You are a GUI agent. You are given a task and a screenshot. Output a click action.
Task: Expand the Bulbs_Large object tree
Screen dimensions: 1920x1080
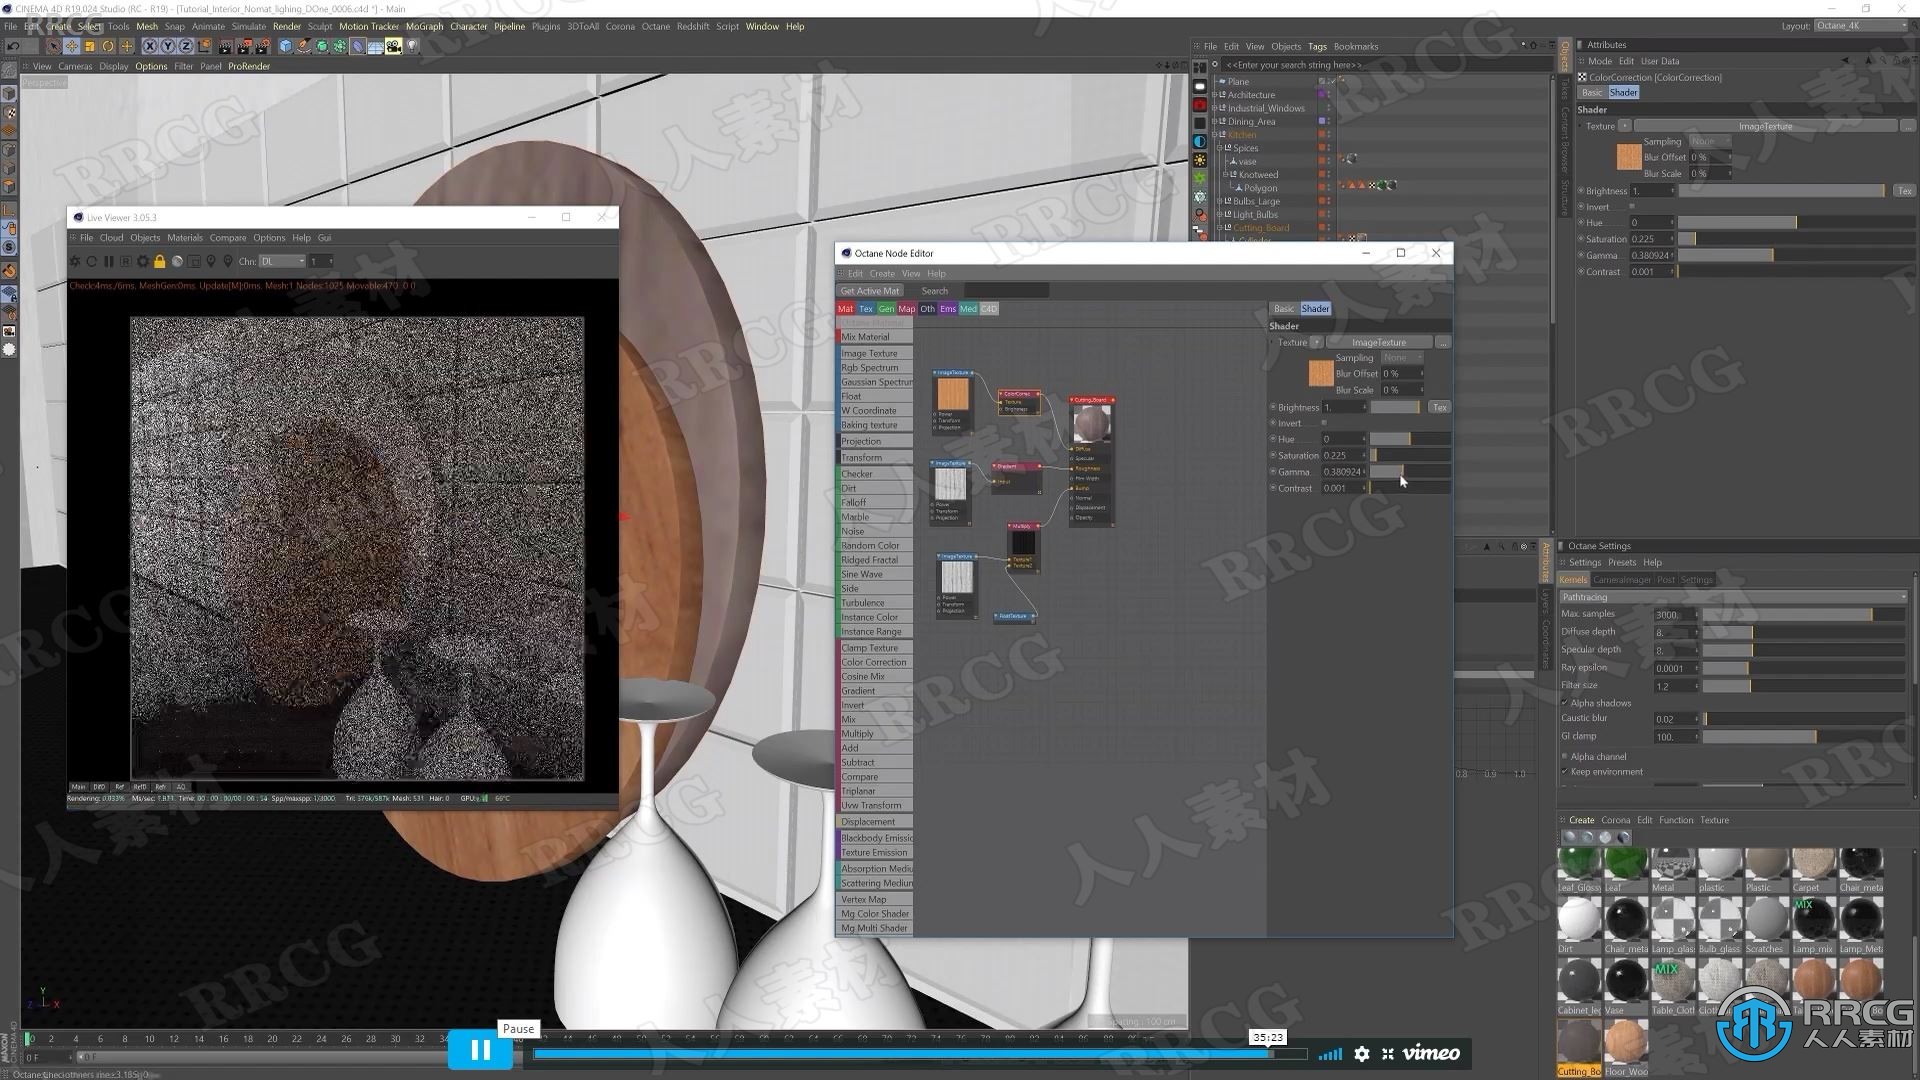[1221, 201]
